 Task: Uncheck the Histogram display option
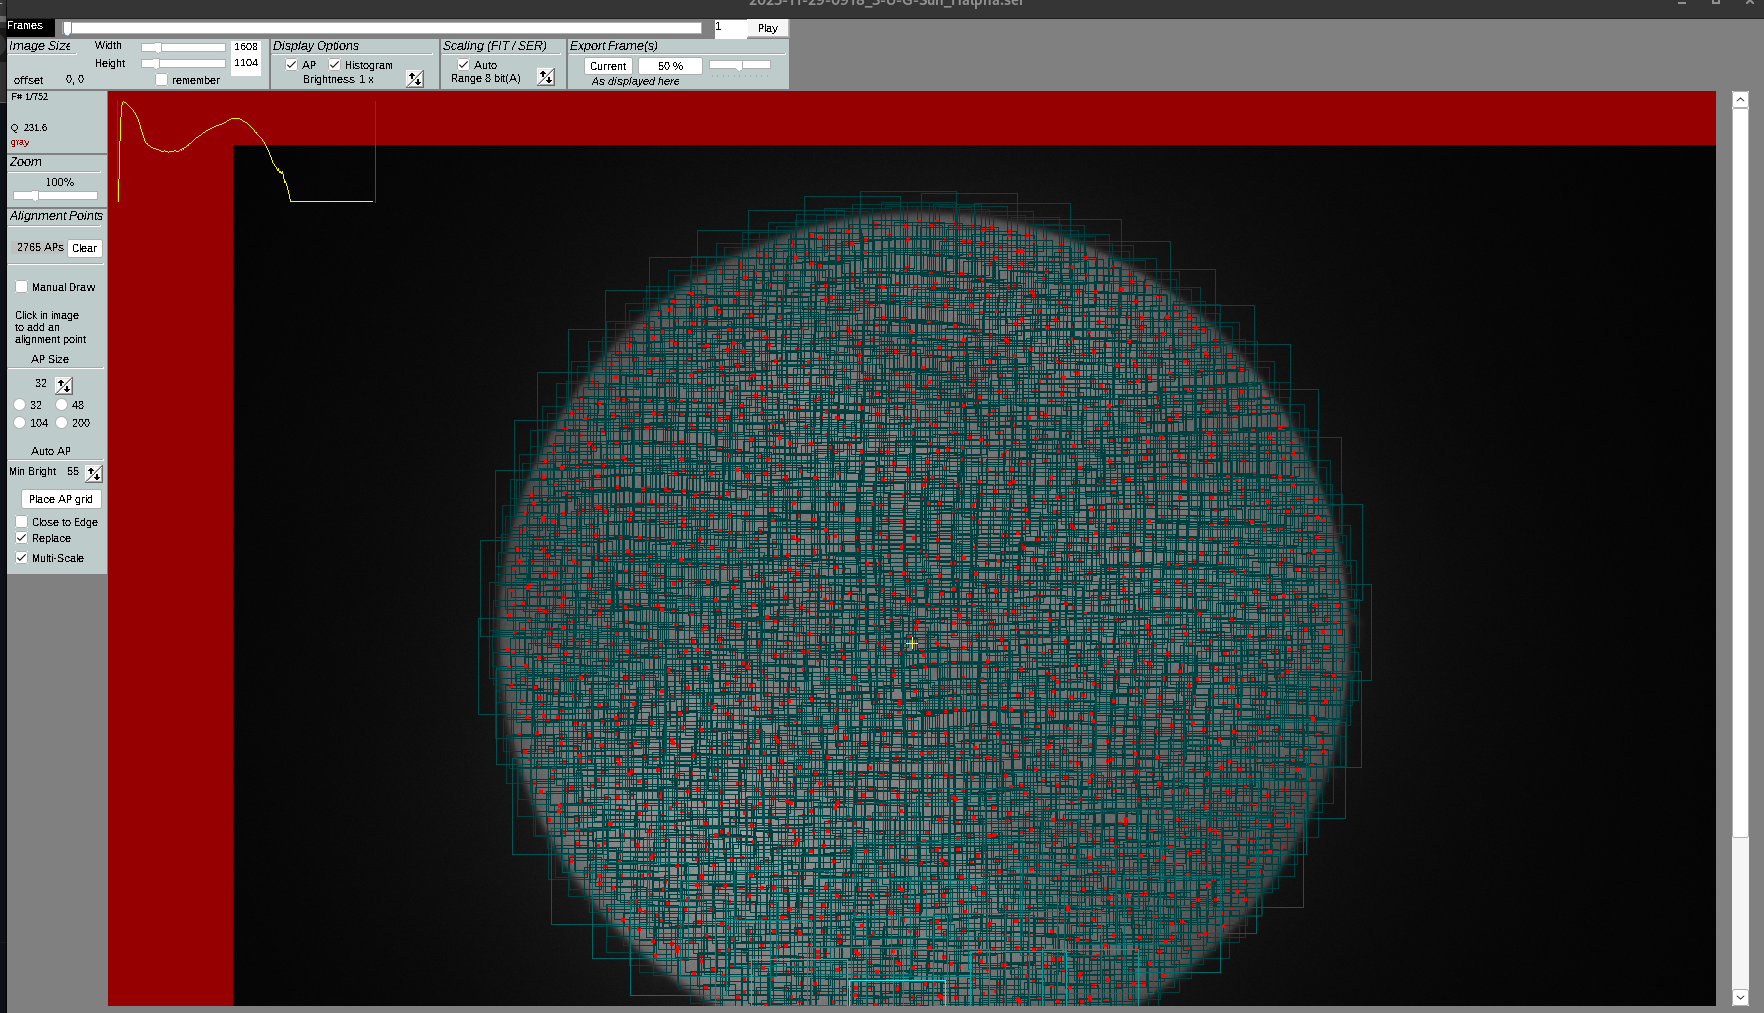point(335,65)
